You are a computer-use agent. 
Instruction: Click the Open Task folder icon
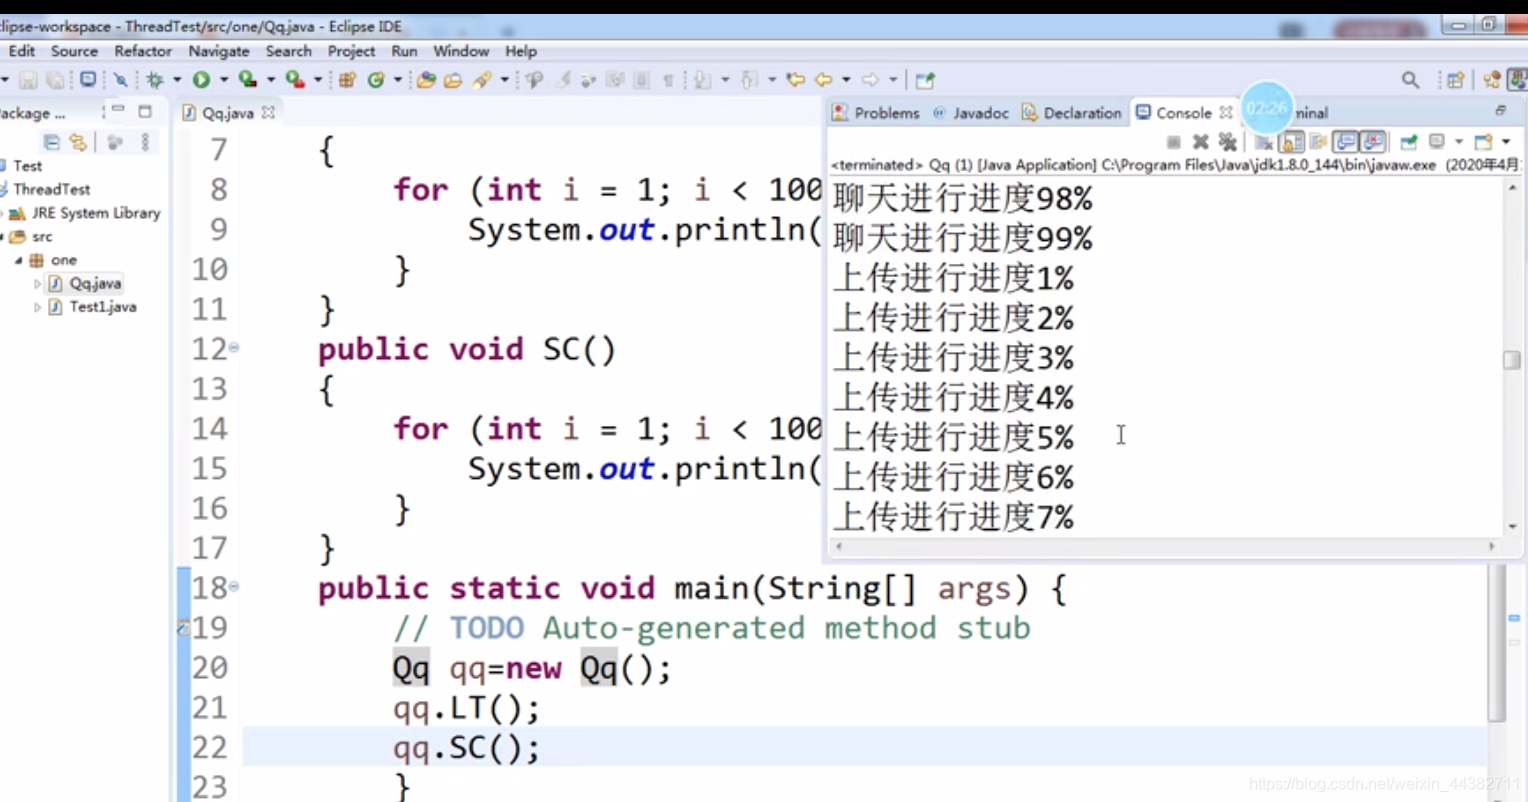click(453, 80)
